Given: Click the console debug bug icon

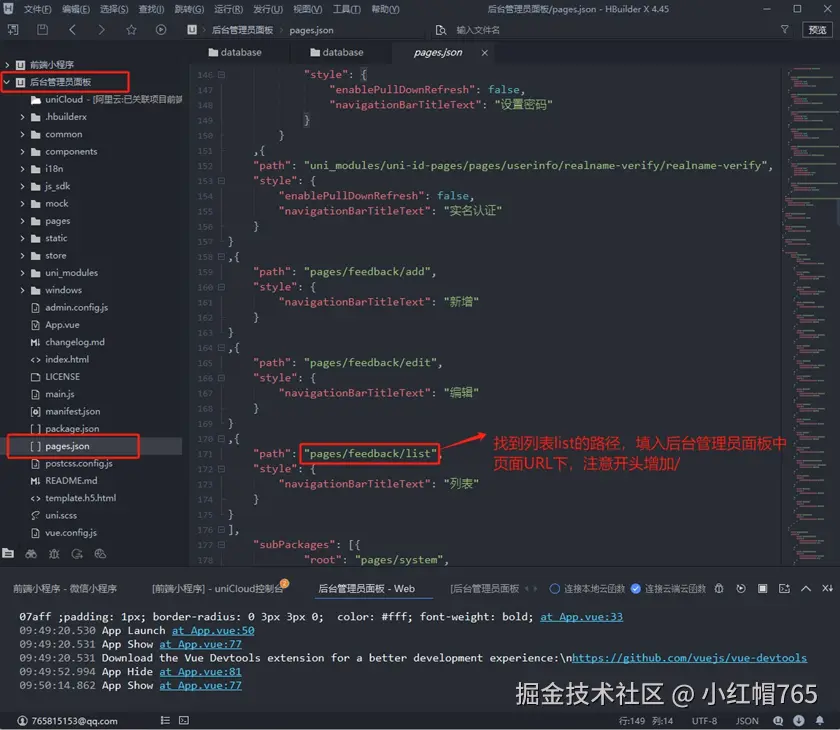Looking at the screenshot, I should [719, 589].
